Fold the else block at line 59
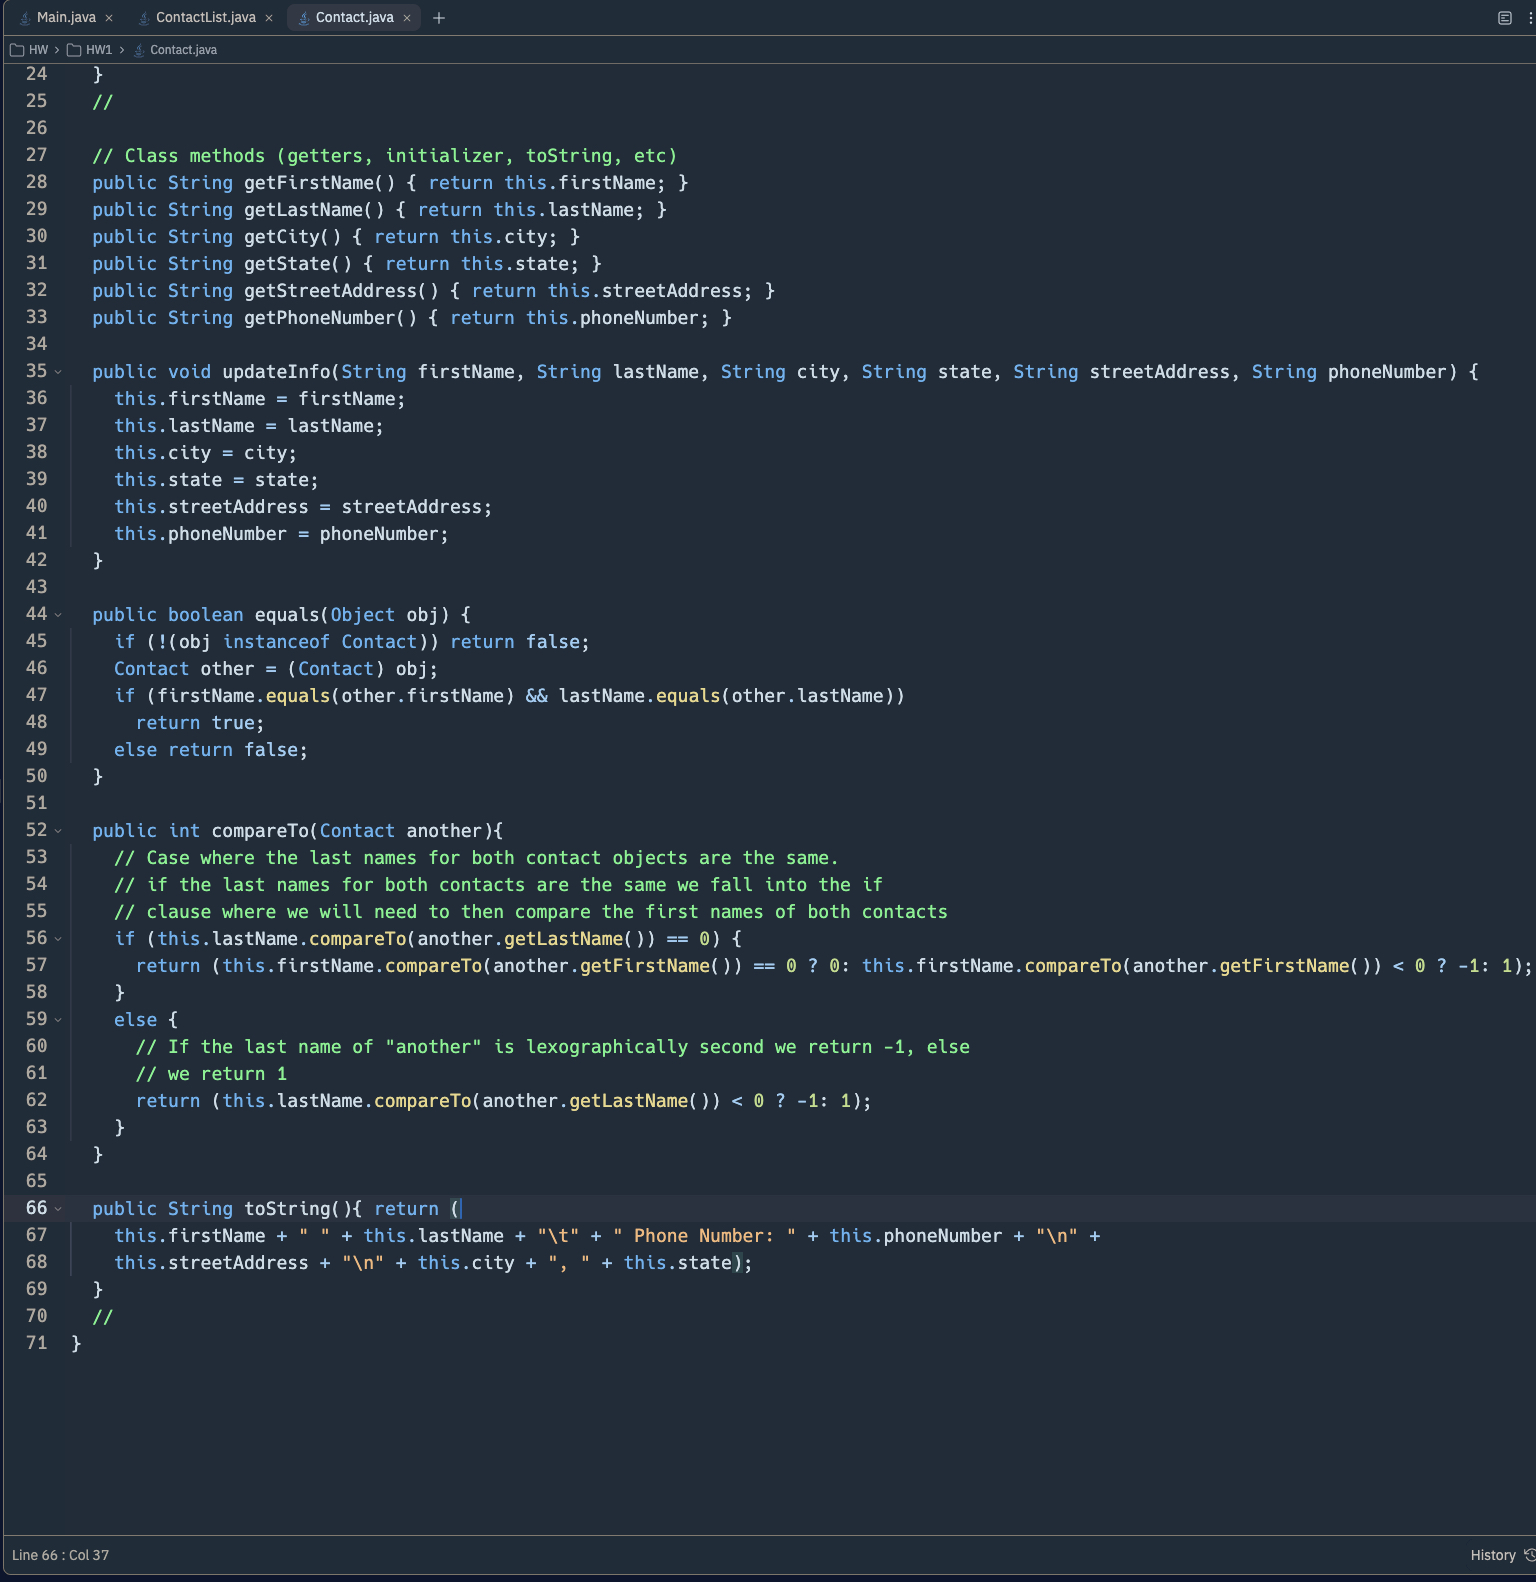Viewport: 1536px width, 1582px height. tap(58, 1020)
